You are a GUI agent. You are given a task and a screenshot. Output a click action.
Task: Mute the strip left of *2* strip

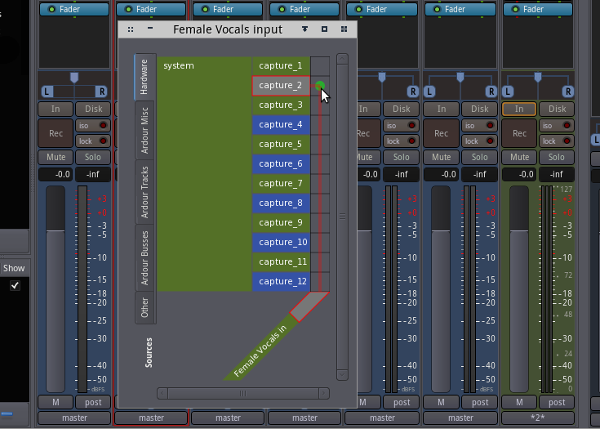tap(441, 157)
